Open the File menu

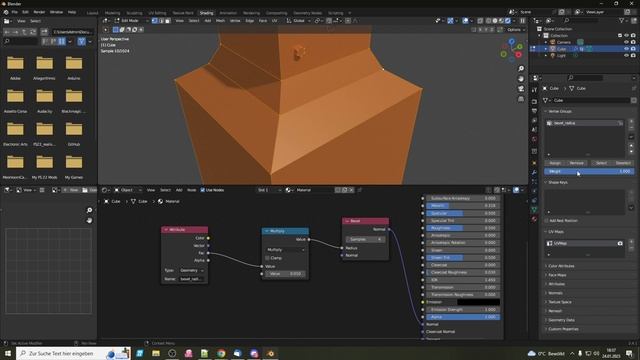coord(15,12)
